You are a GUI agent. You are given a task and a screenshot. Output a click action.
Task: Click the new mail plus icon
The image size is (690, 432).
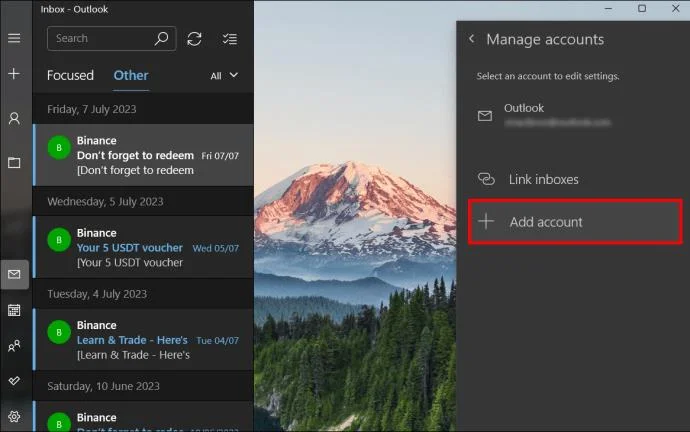click(14, 73)
